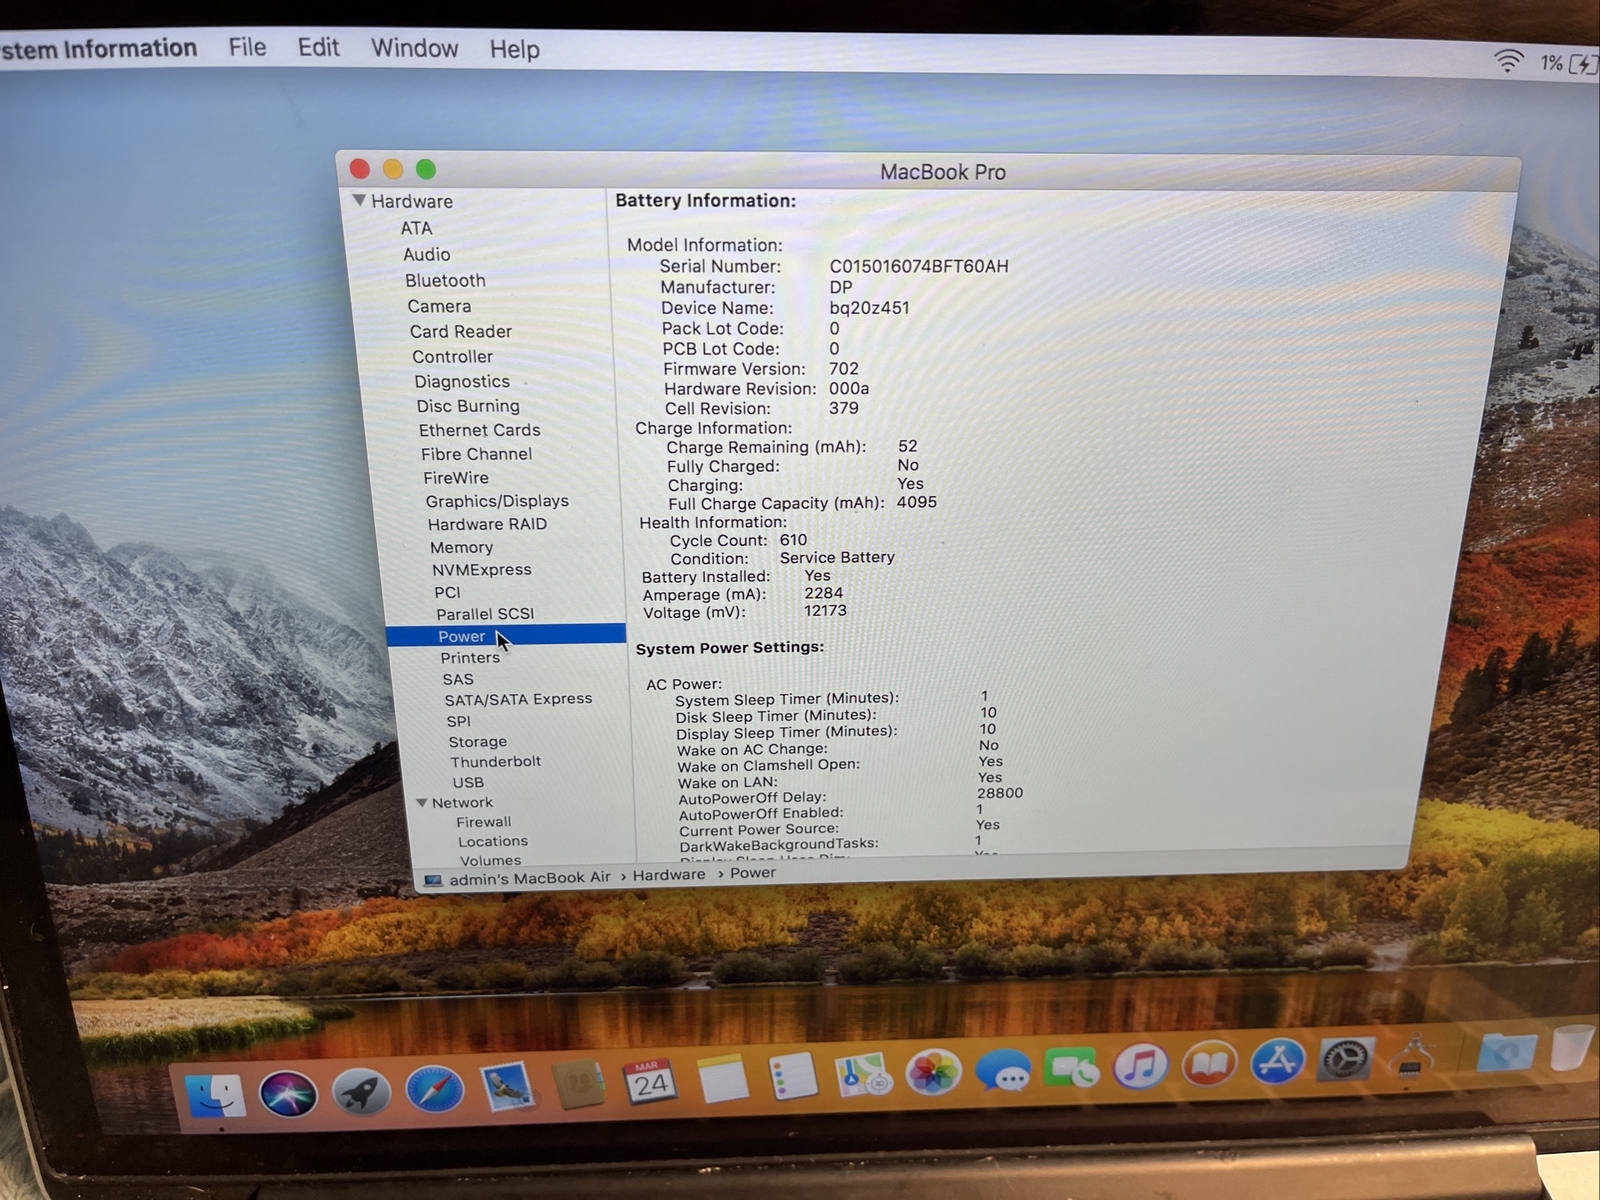The height and width of the screenshot is (1200, 1600).
Task: Select Card Reader in the sidebar
Action: click(x=460, y=331)
